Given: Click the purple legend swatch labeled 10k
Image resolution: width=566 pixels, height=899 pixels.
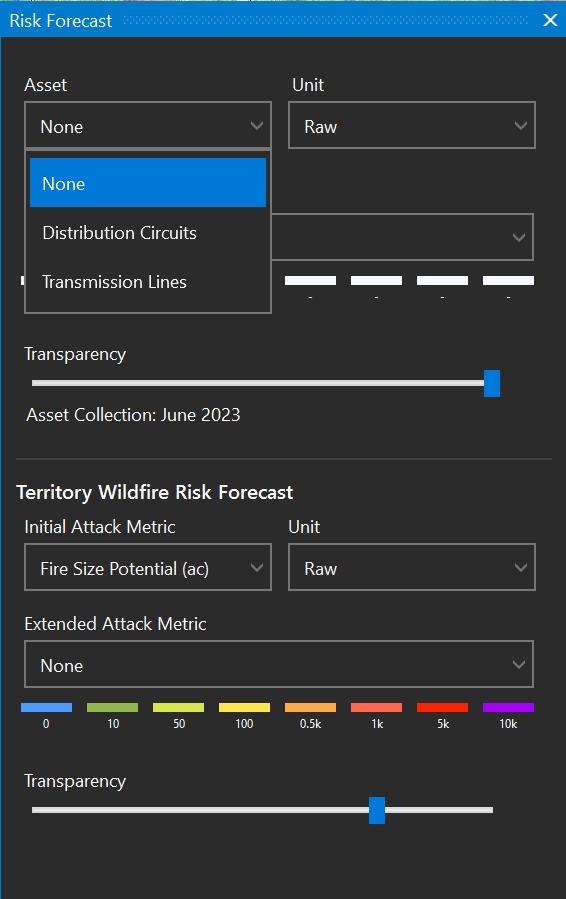Looking at the screenshot, I should (x=508, y=708).
